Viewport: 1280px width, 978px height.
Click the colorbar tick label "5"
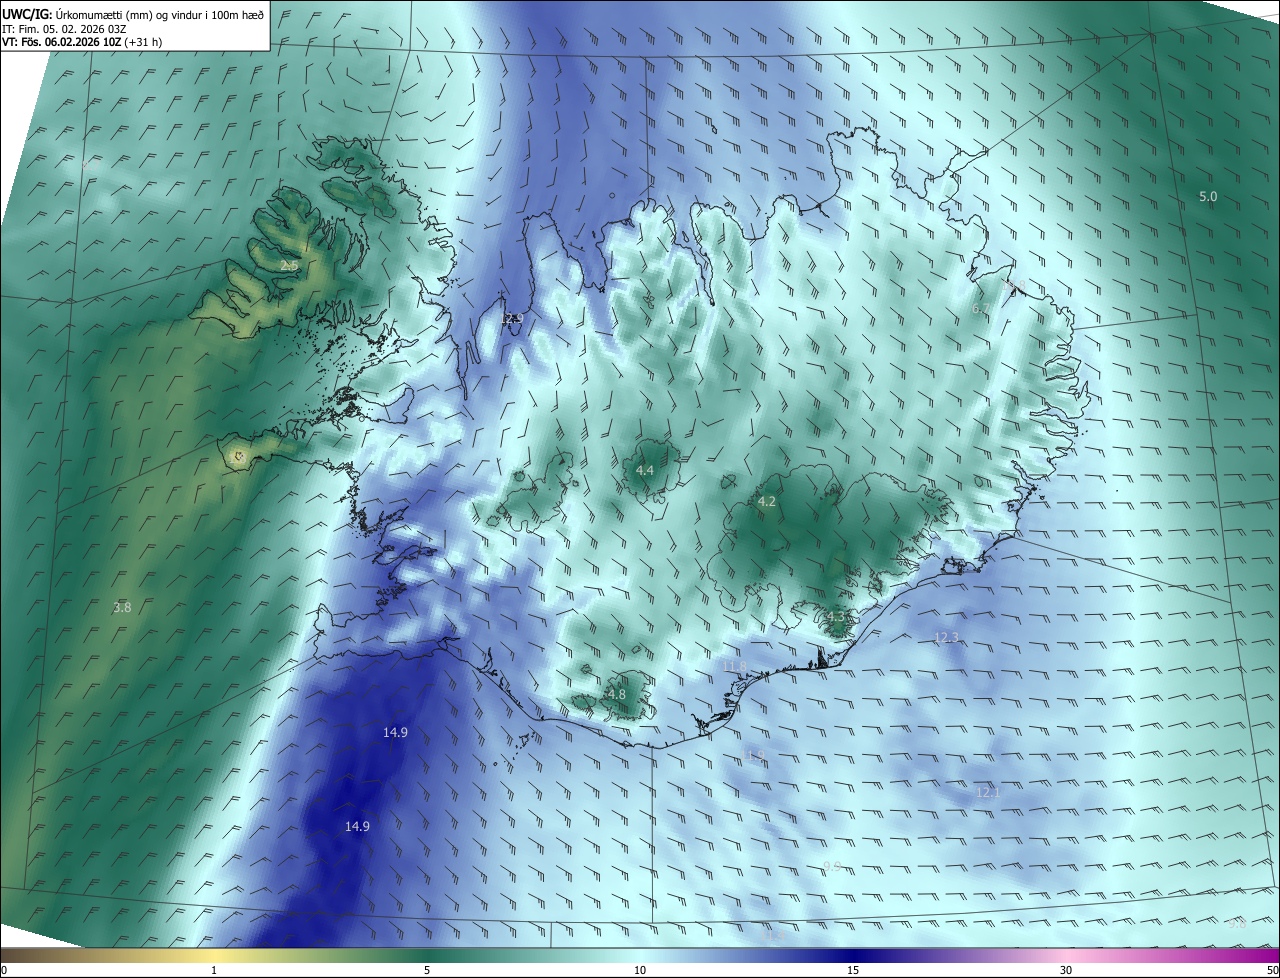(x=427, y=971)
